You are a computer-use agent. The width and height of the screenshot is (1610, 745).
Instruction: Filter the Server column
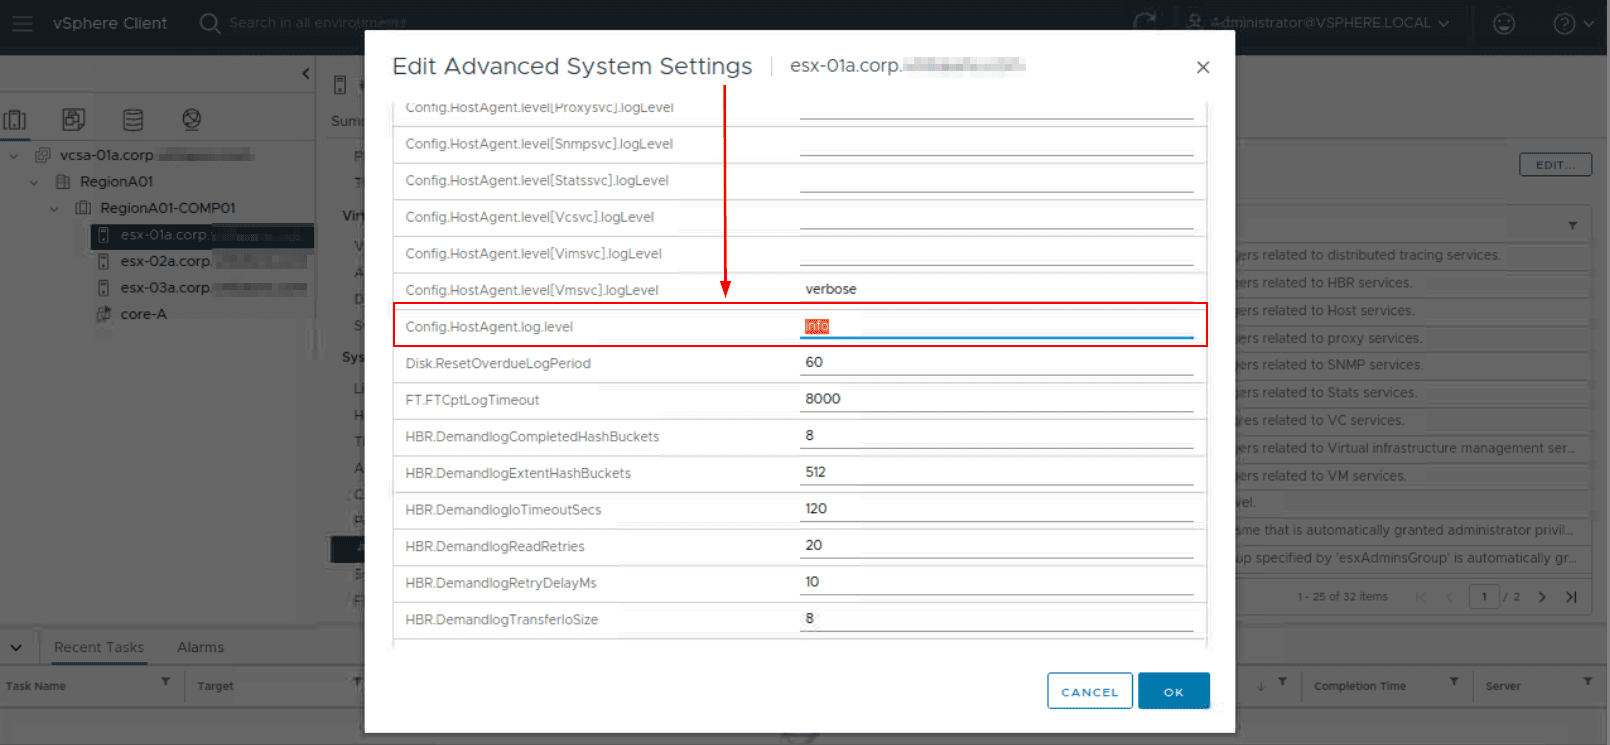pos(1587,681)
